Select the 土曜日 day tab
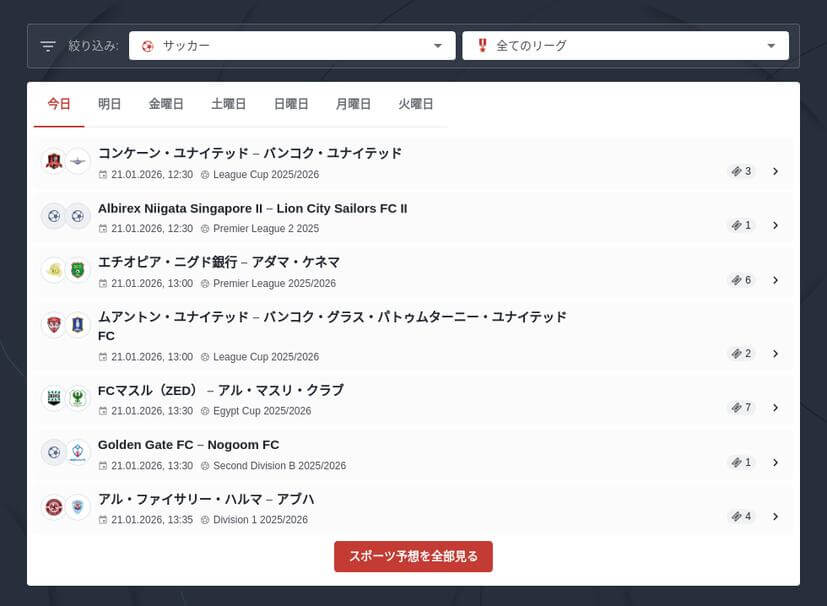This screenshot has width=827, height=606. point(227,103)
